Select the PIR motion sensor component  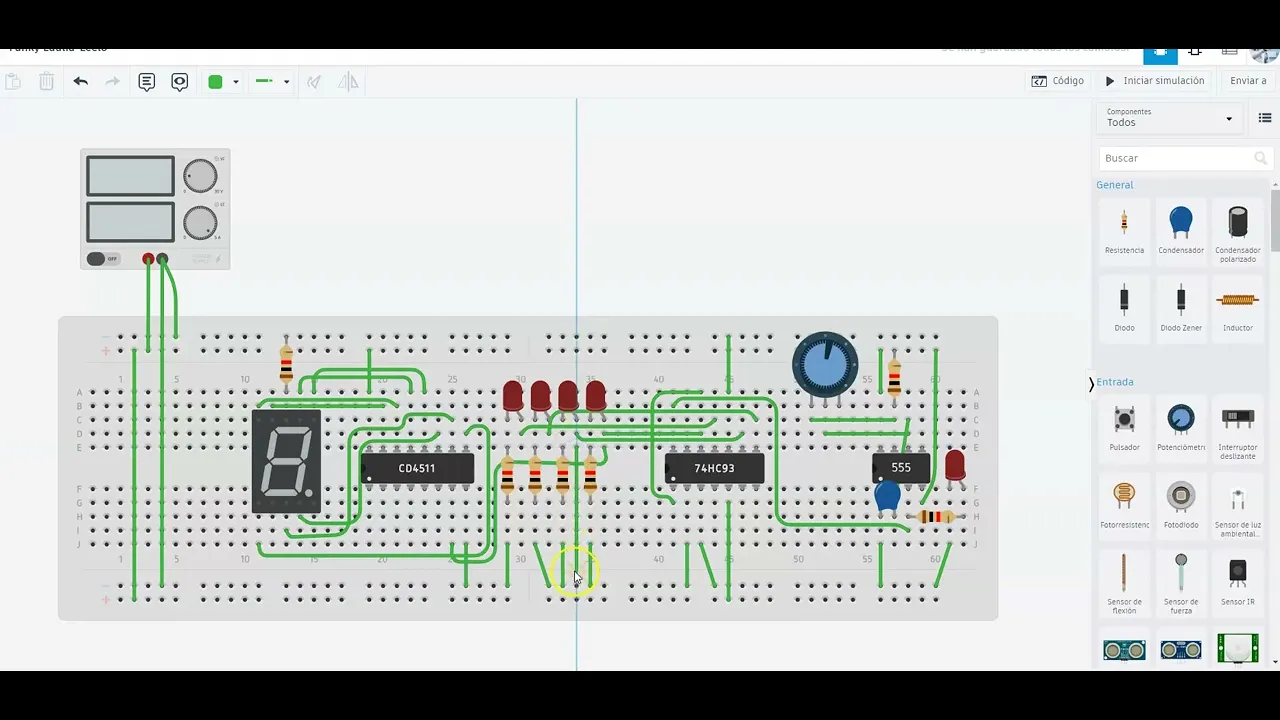[1238, 648]
